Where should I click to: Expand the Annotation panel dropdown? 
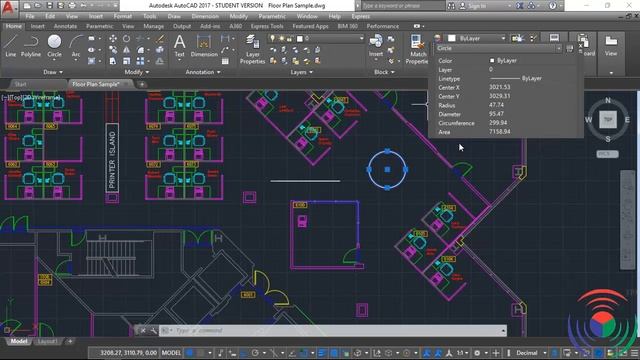click(203, 72)
